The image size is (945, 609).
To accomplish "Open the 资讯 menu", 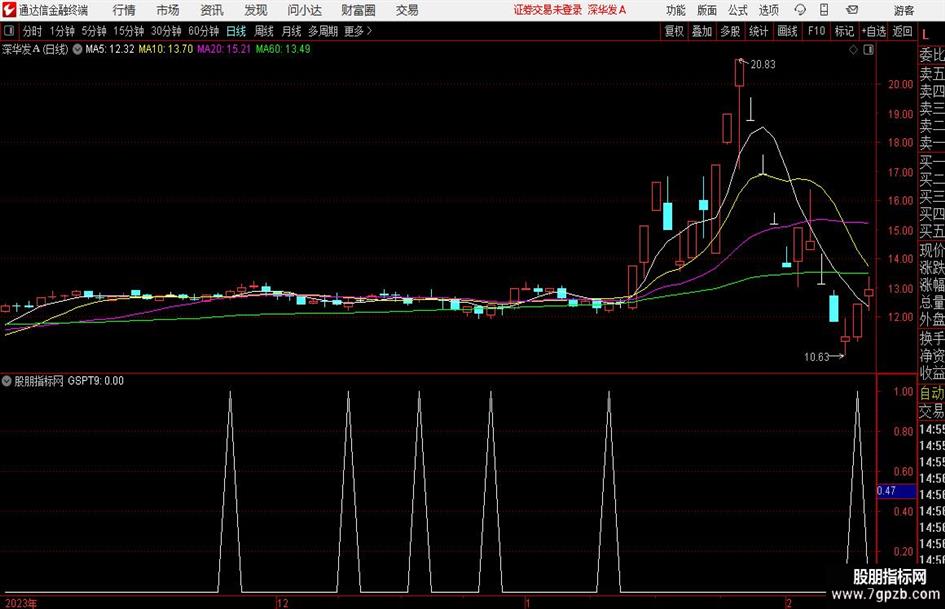I will tap(212, 10).
